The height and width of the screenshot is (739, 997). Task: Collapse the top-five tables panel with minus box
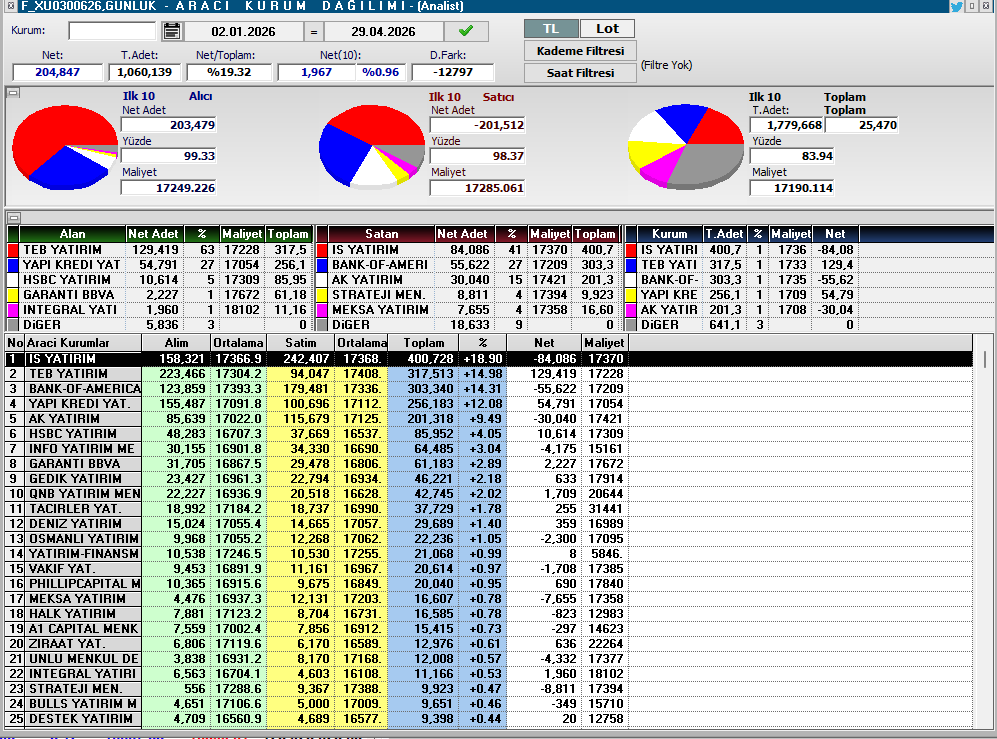14,218
